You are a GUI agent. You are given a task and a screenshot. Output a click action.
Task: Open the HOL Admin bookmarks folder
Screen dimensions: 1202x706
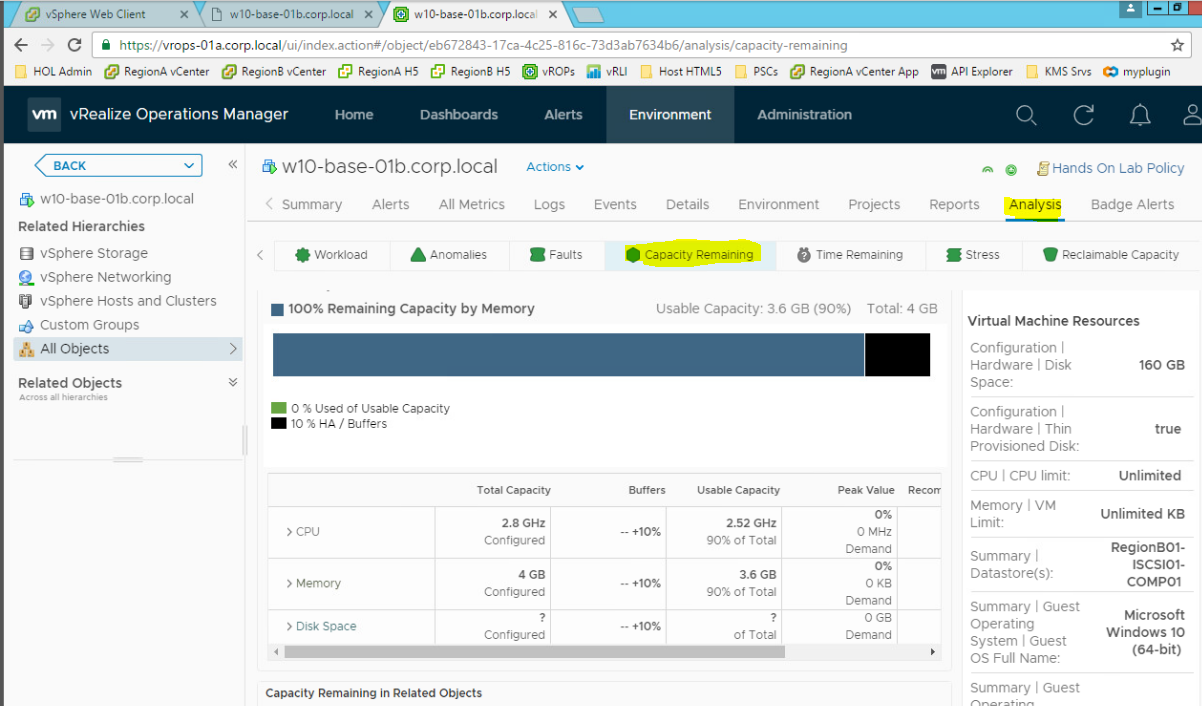pos(55,71)
